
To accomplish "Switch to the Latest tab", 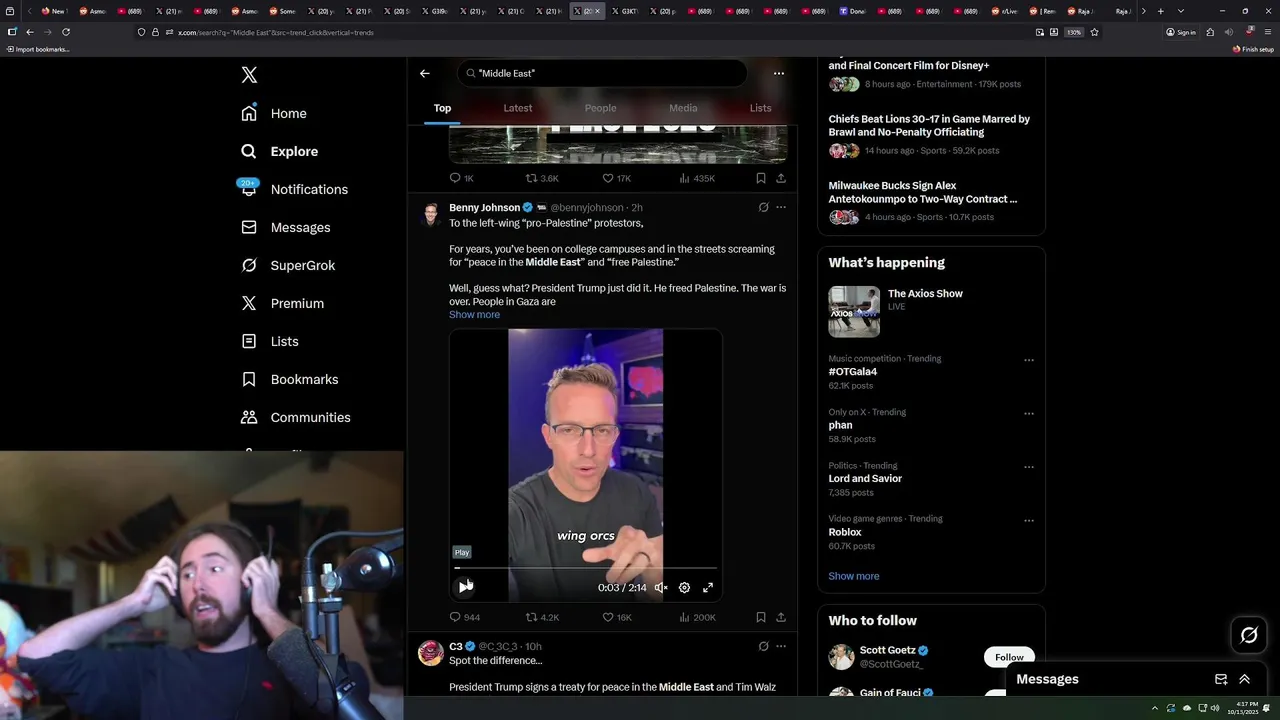I will tap(518, 108).
